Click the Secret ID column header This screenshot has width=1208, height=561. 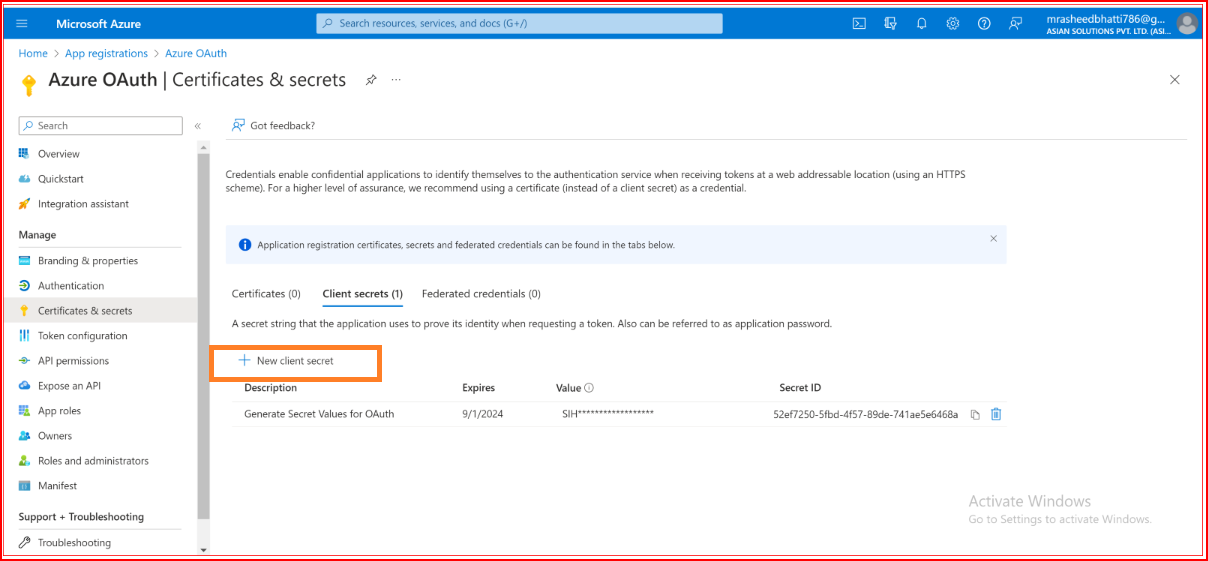(800, 388)
